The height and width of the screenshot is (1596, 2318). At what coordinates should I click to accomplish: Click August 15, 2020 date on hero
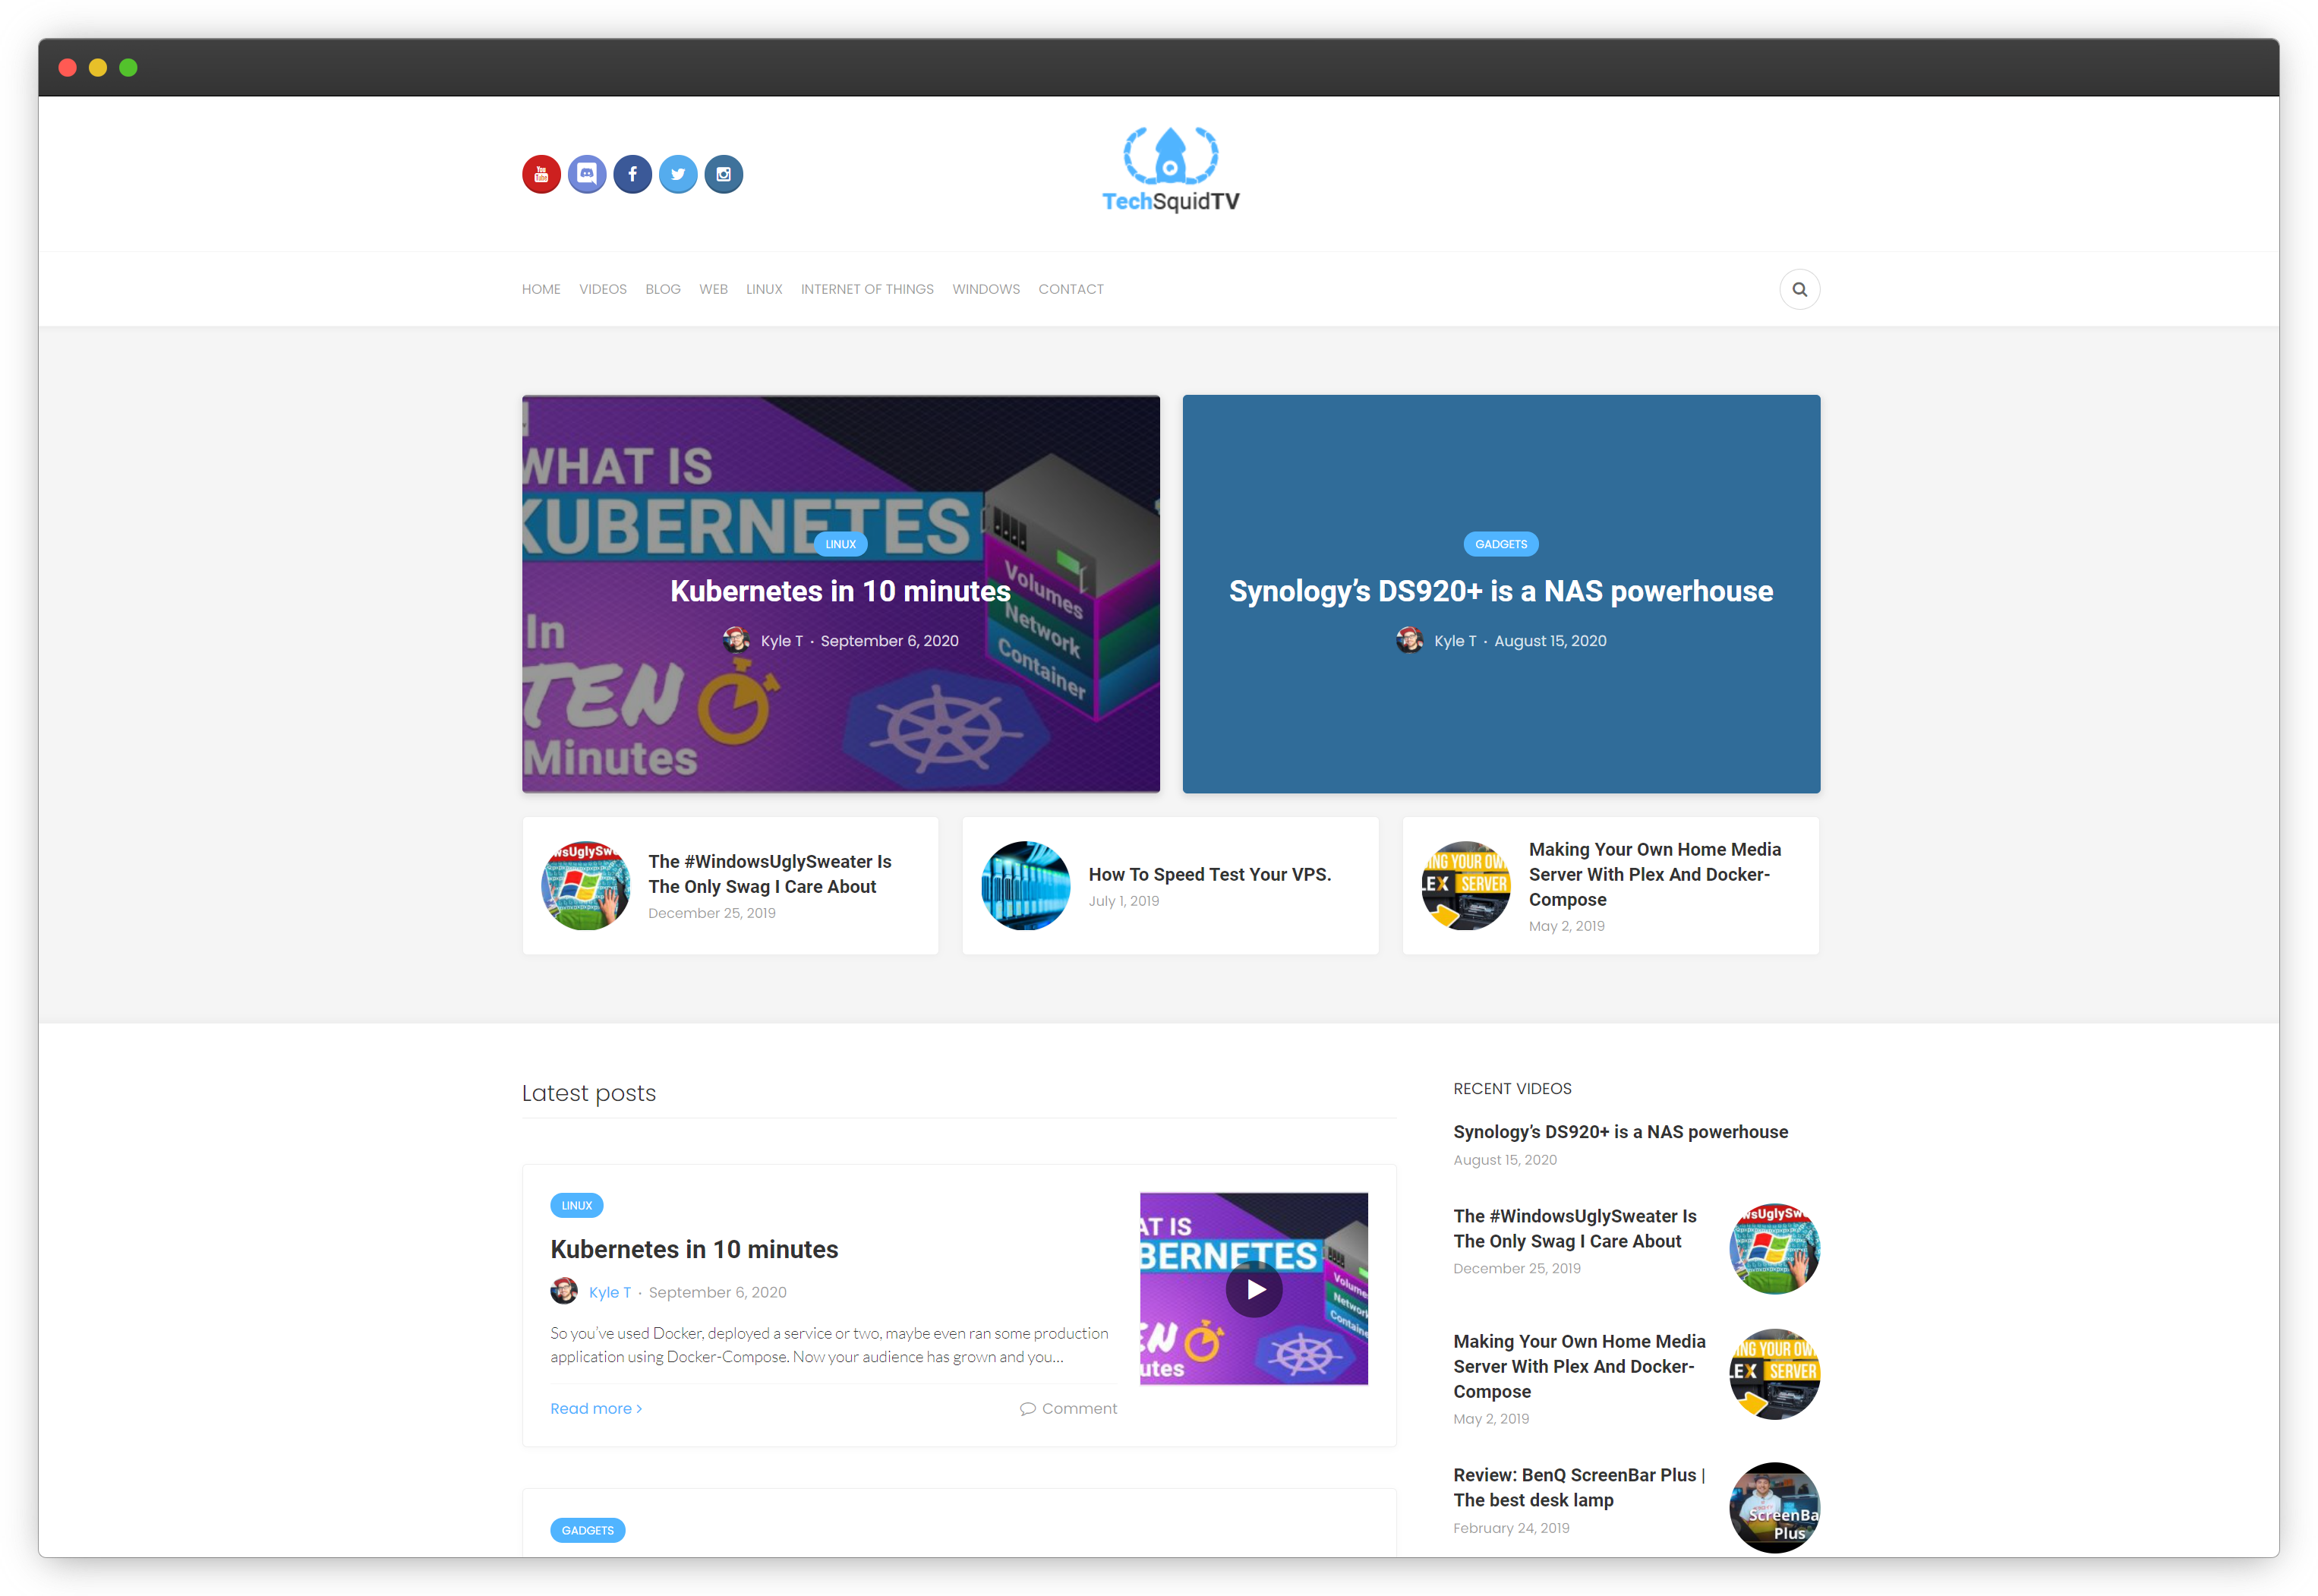(1551, 641)
